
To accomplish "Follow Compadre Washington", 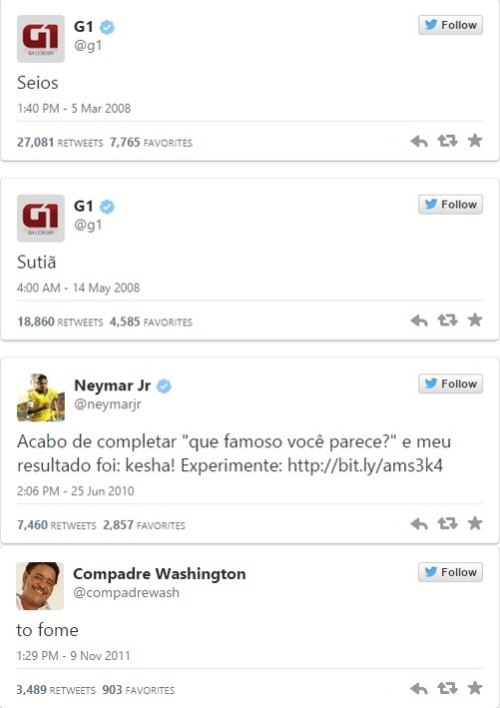I will (x=450, y=572).
